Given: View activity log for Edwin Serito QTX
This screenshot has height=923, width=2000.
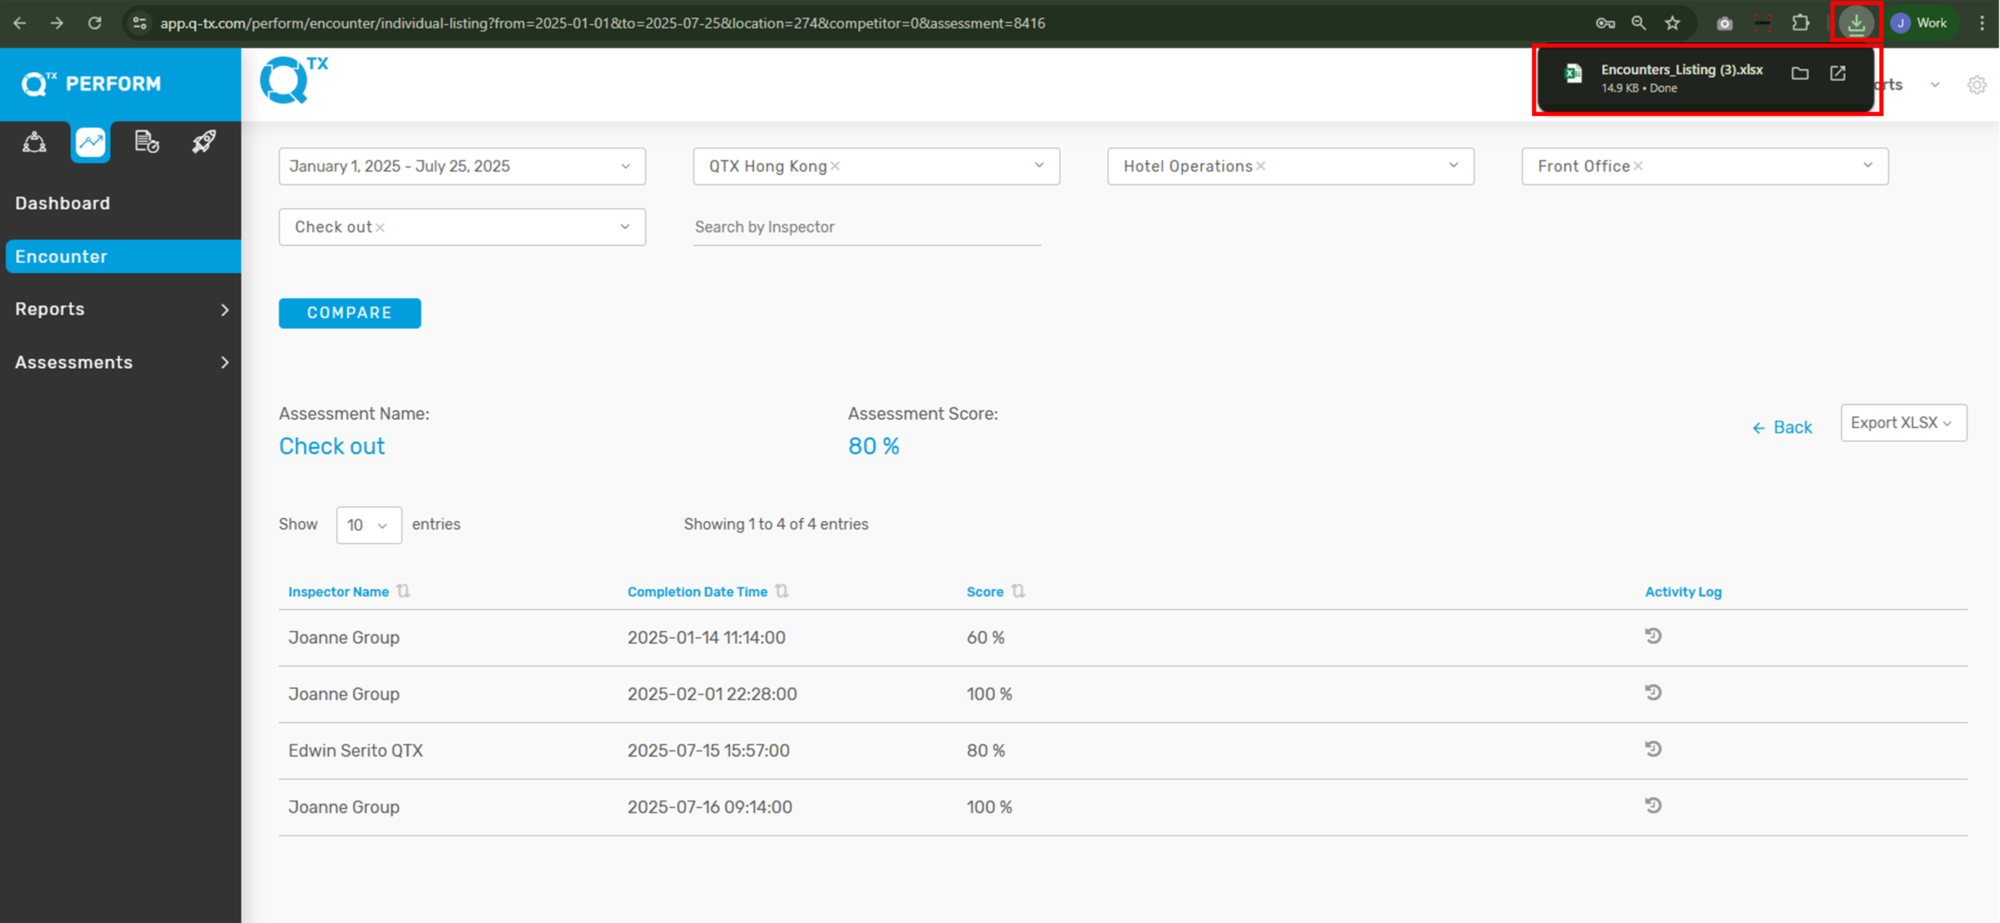Looking at the screenshot, I should [1653, 749].
